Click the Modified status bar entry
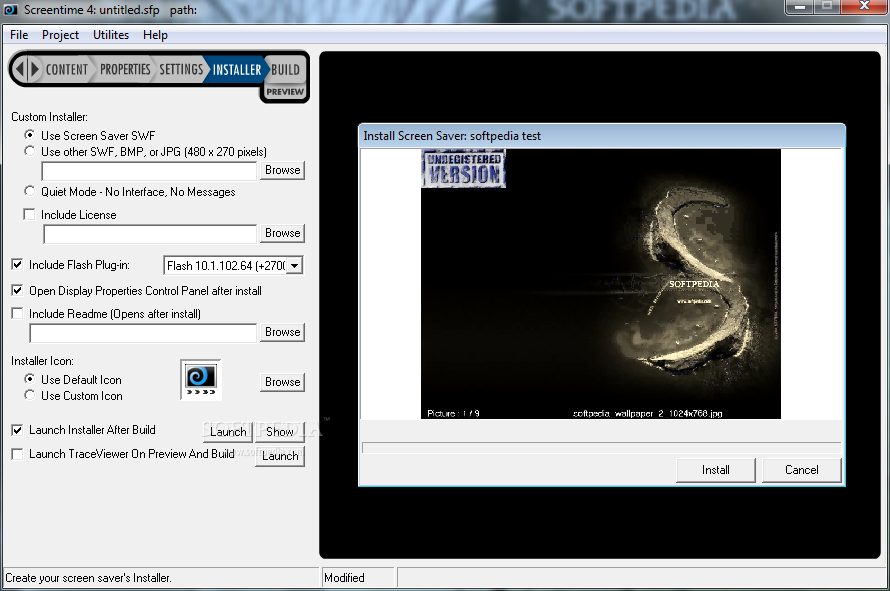 pyautogui.click(x=345, y=578)
